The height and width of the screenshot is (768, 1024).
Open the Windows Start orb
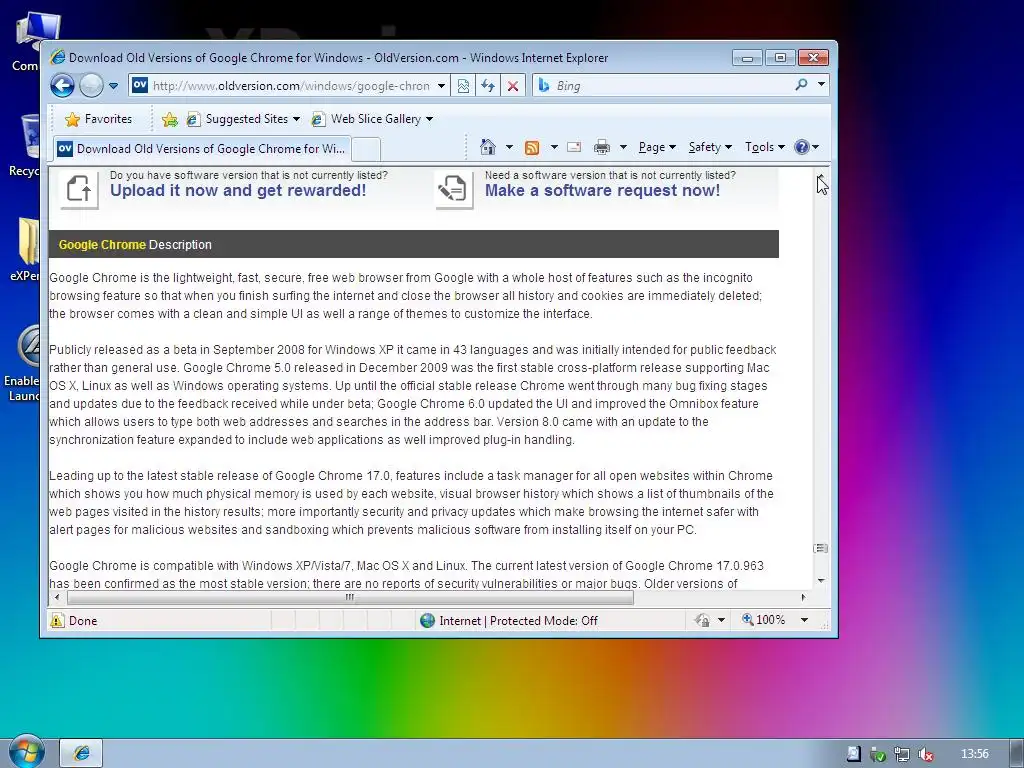[26, 753]
